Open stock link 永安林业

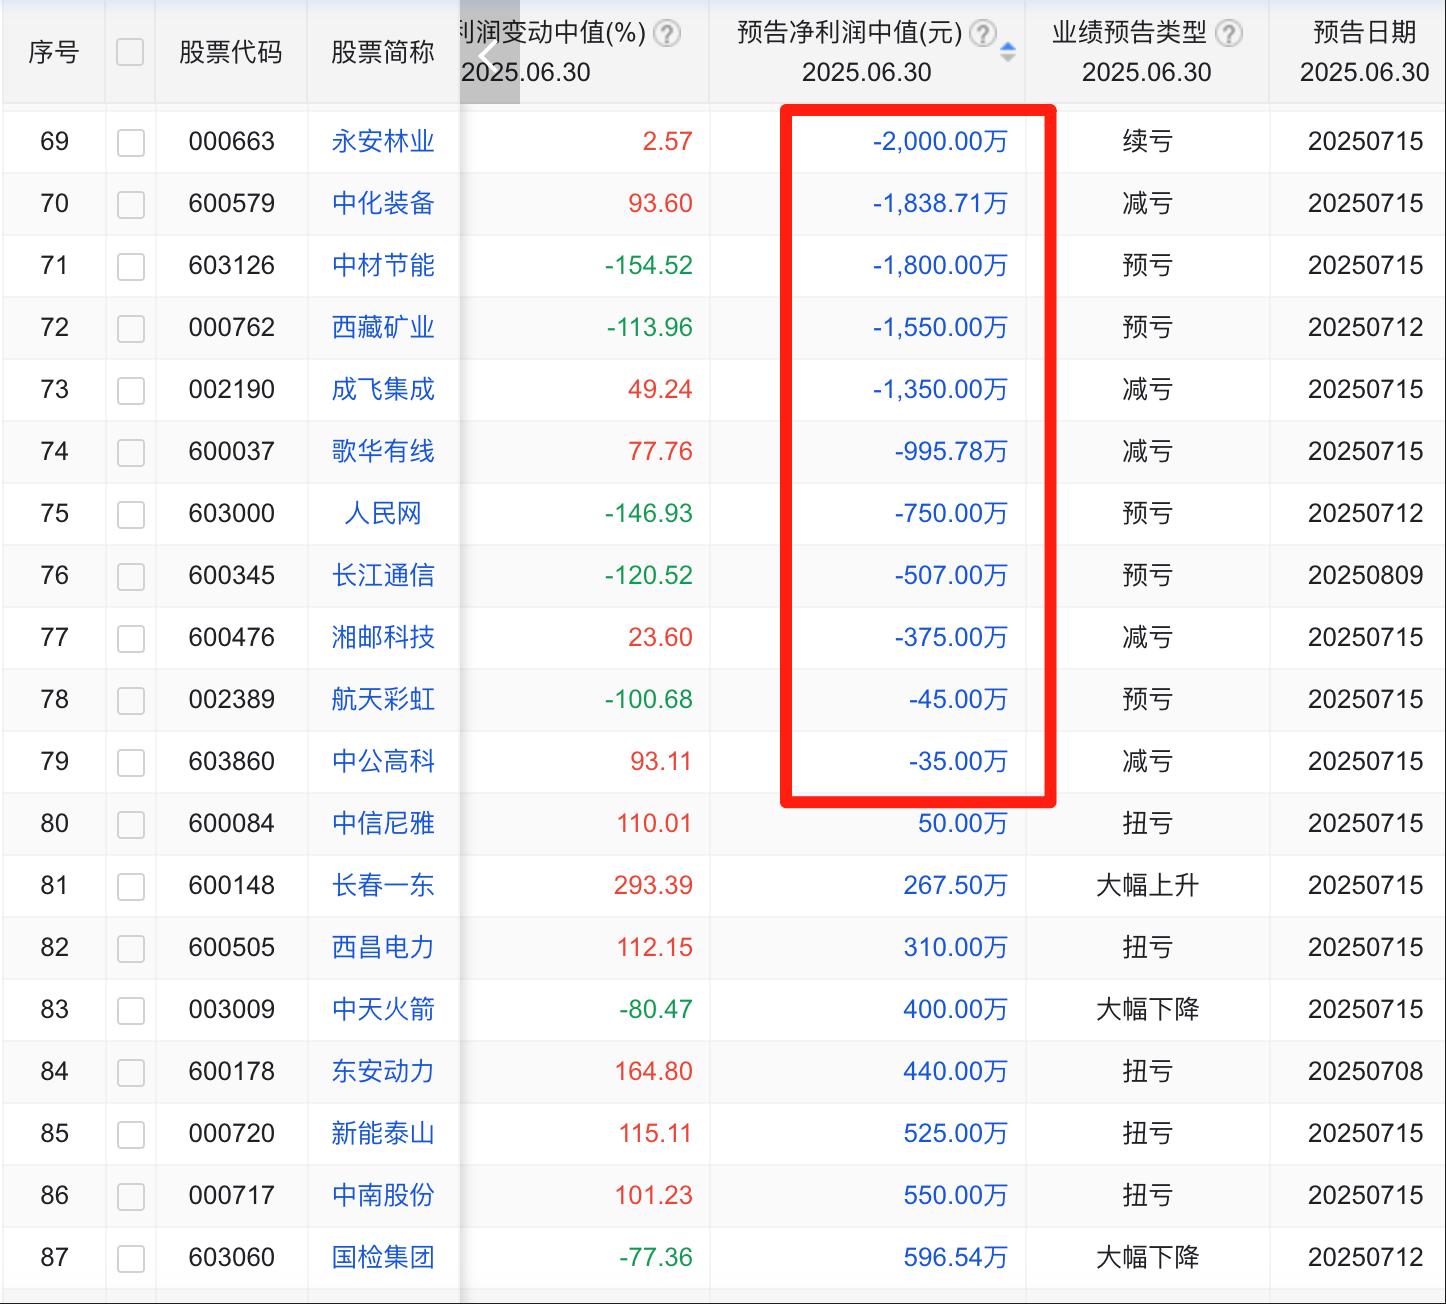(x=383, y=141)
